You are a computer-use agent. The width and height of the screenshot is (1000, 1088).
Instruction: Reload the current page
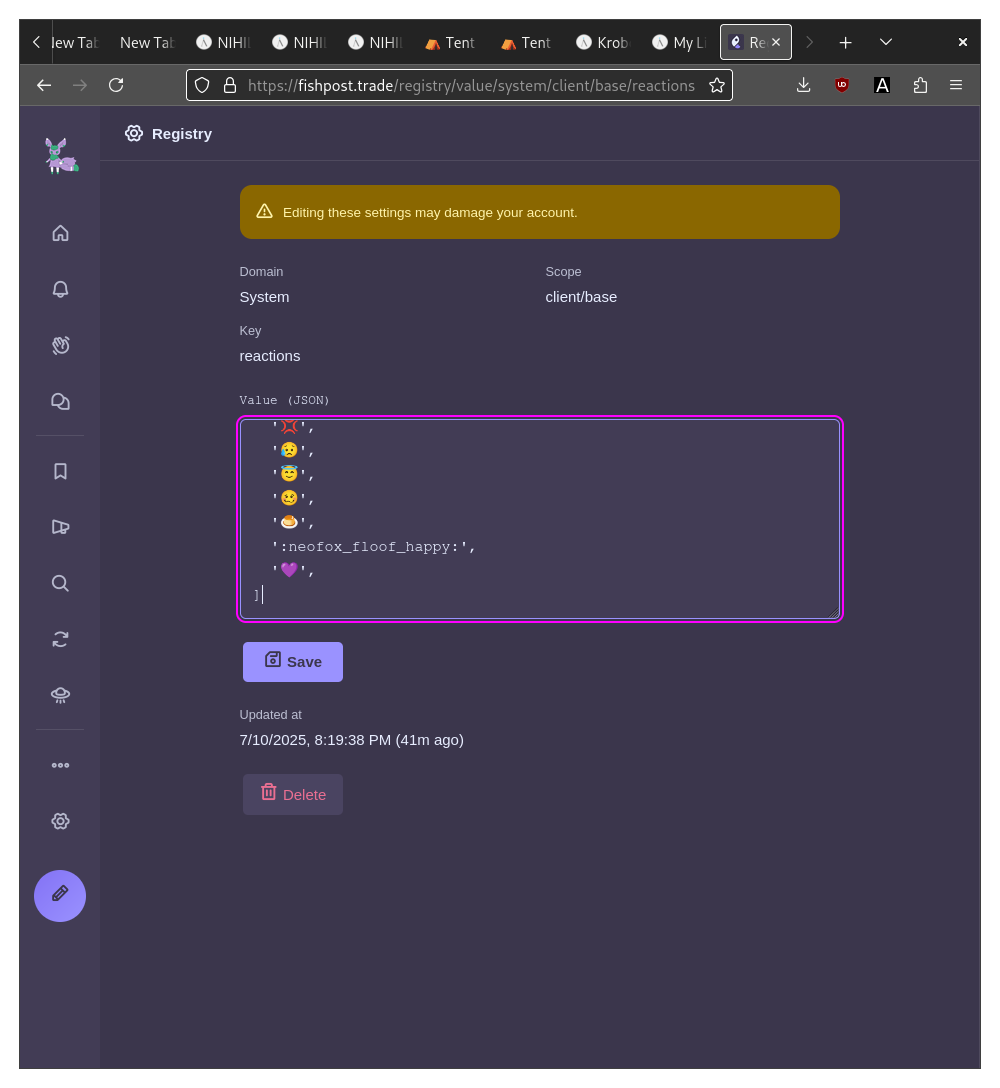point(116,85)
